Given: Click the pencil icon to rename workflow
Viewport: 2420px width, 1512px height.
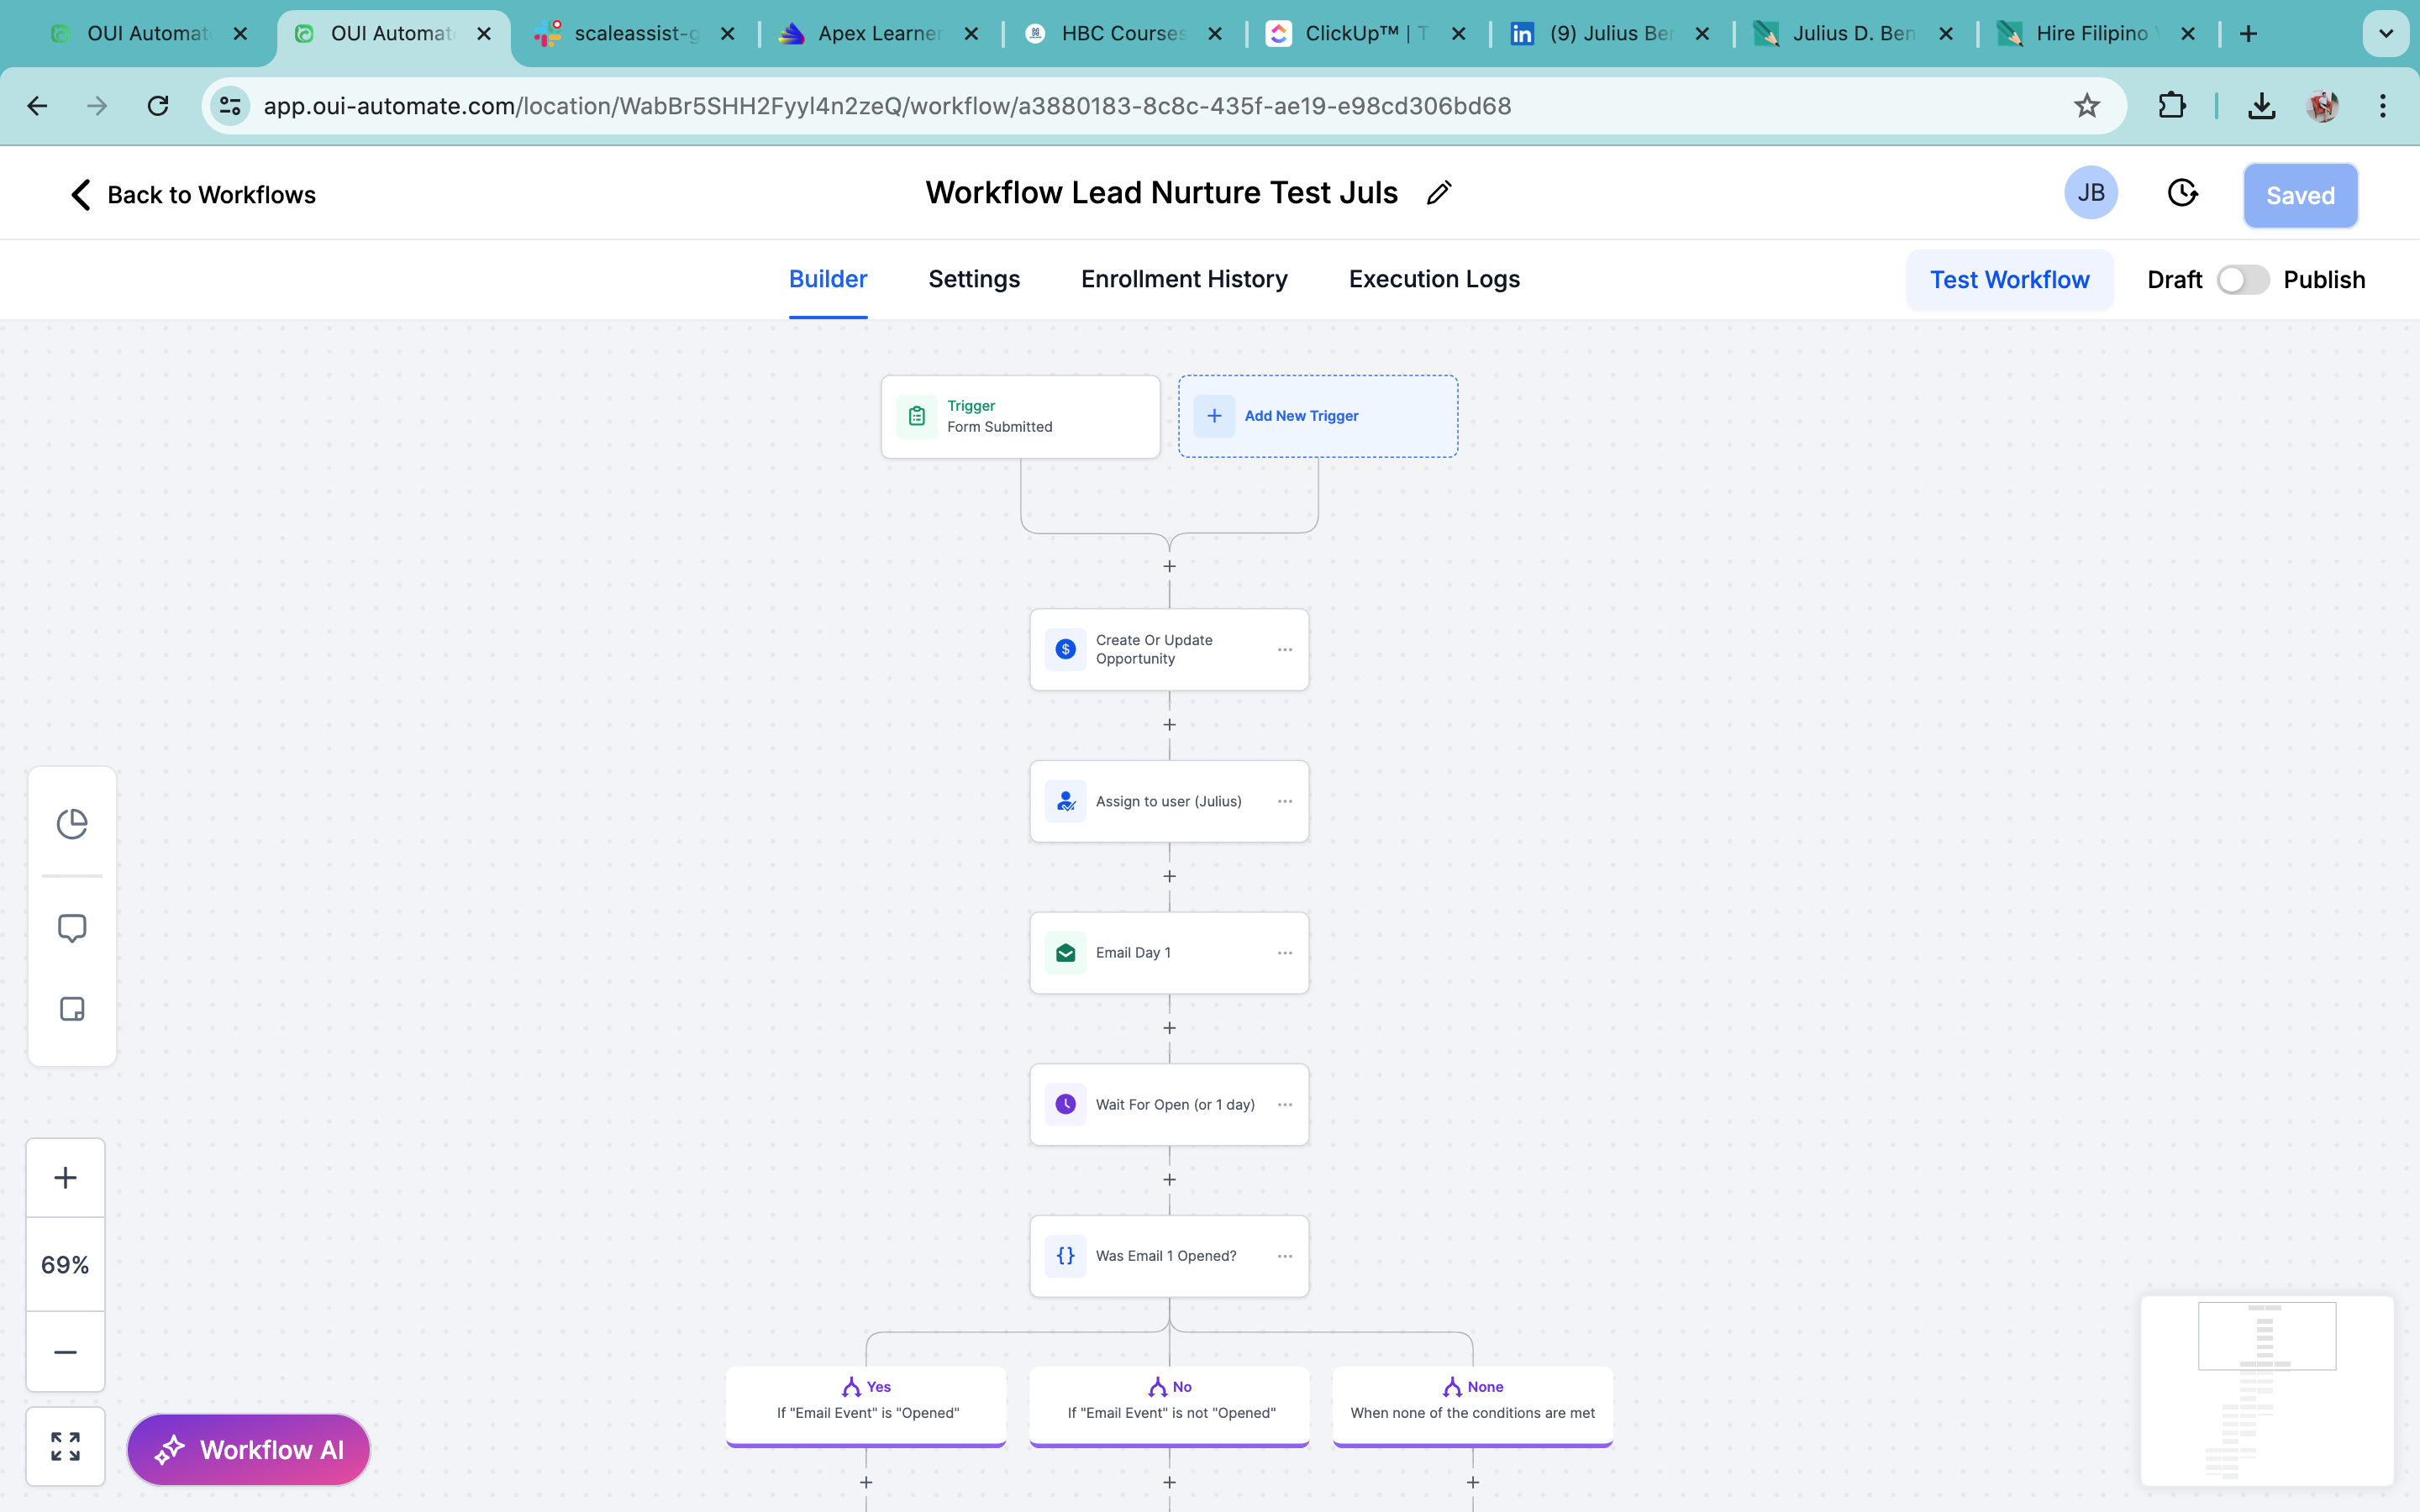Looking at the screenshot, I should click(1439, 193).
